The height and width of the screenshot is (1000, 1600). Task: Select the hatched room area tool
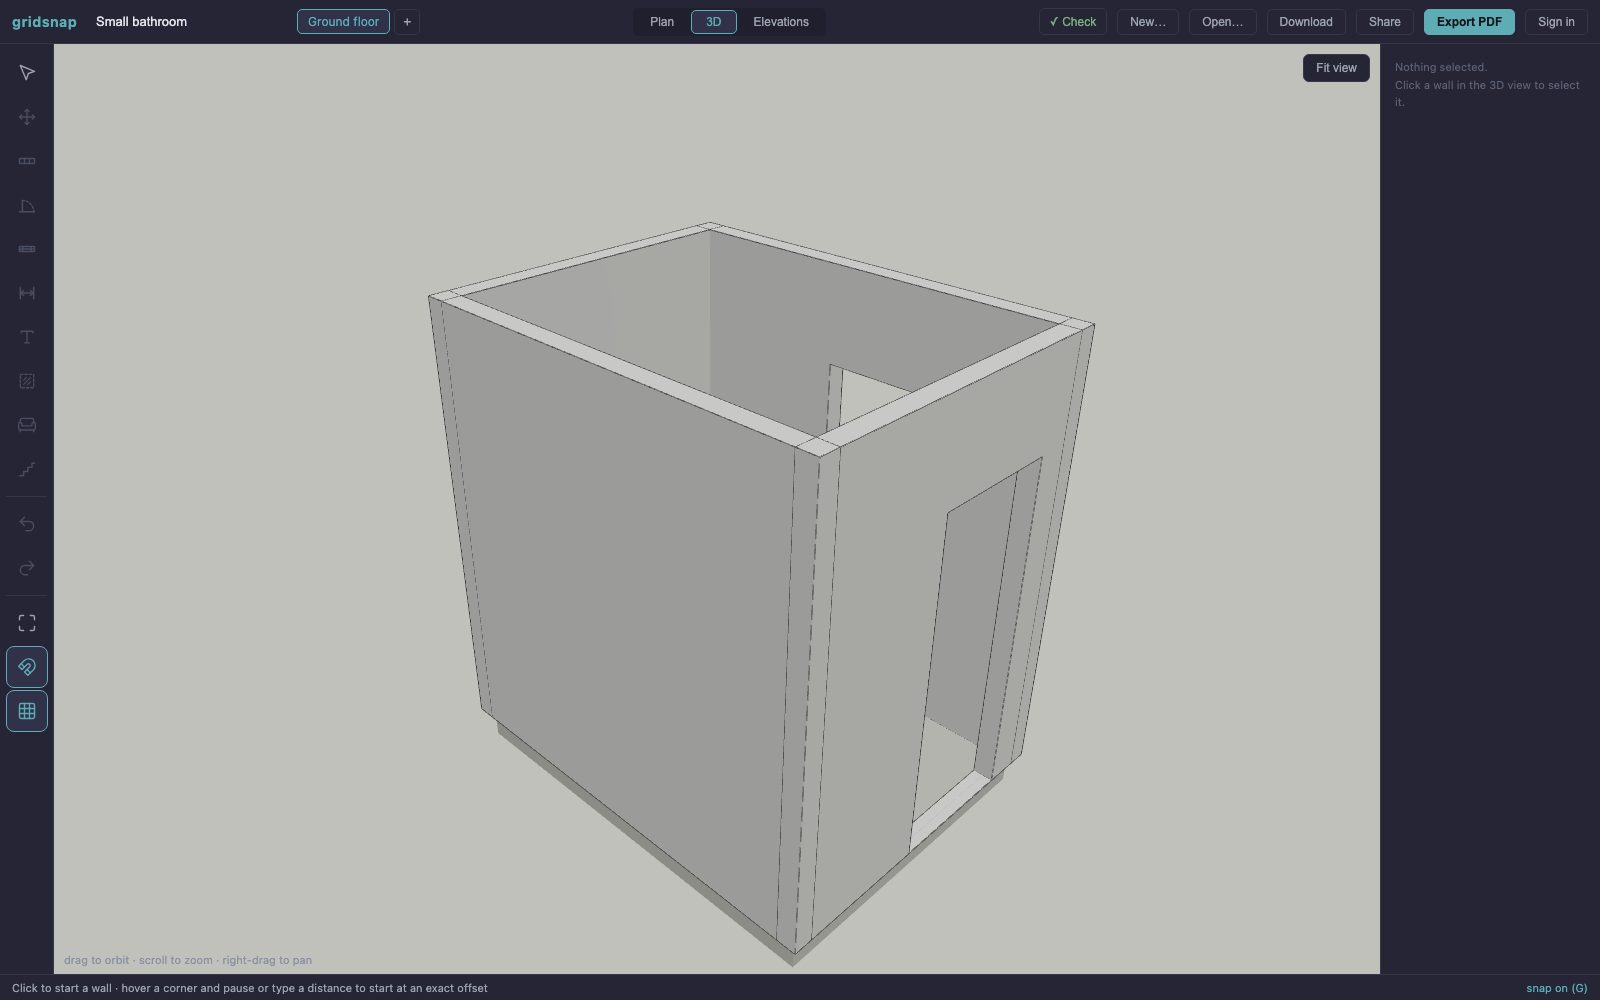(27, 381)
